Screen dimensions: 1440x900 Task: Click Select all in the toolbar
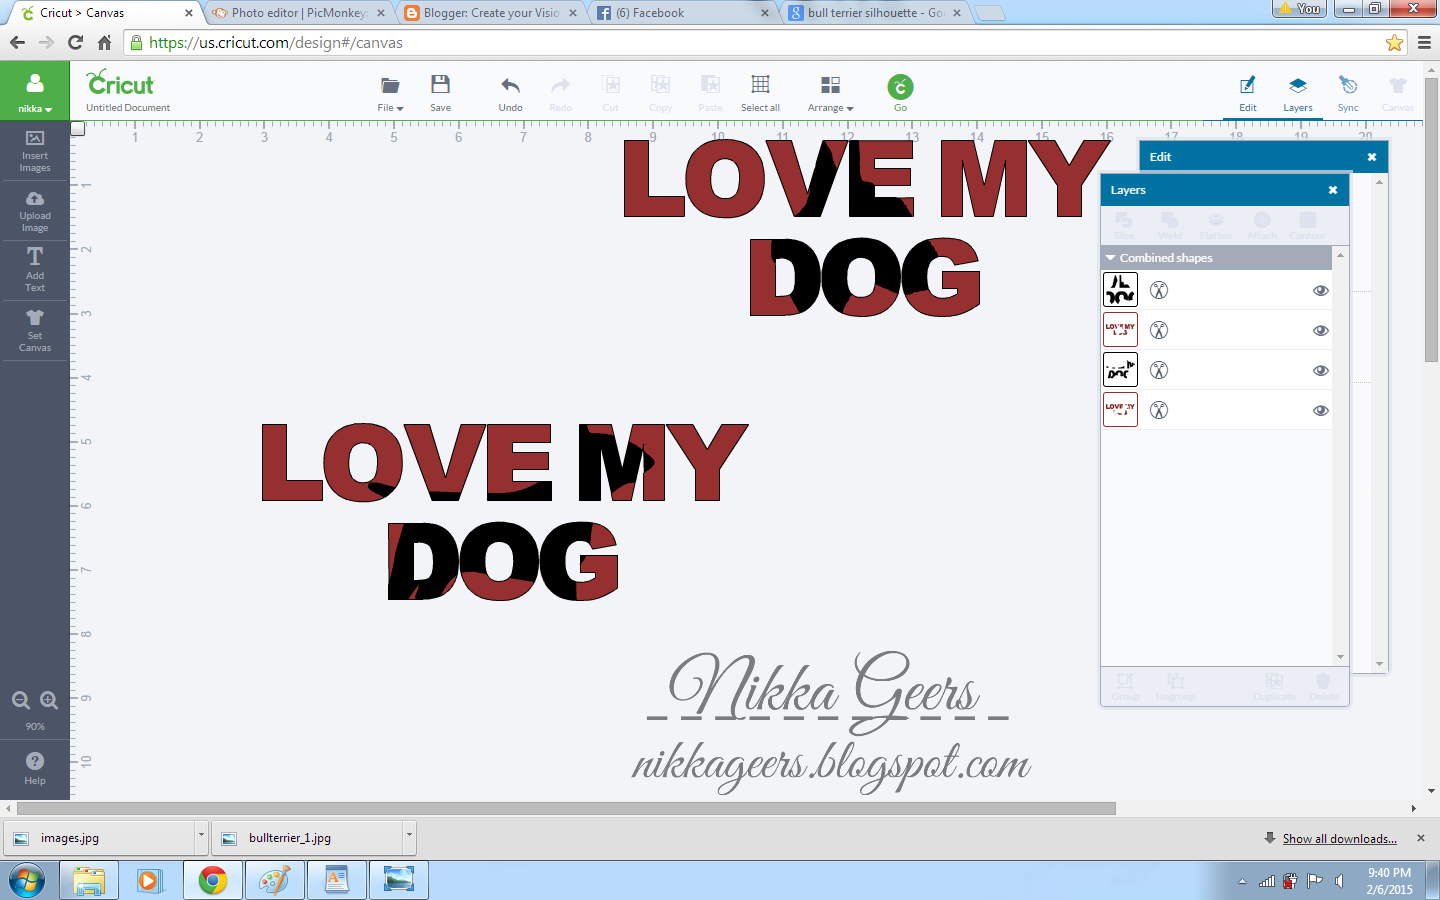[760, 92]
